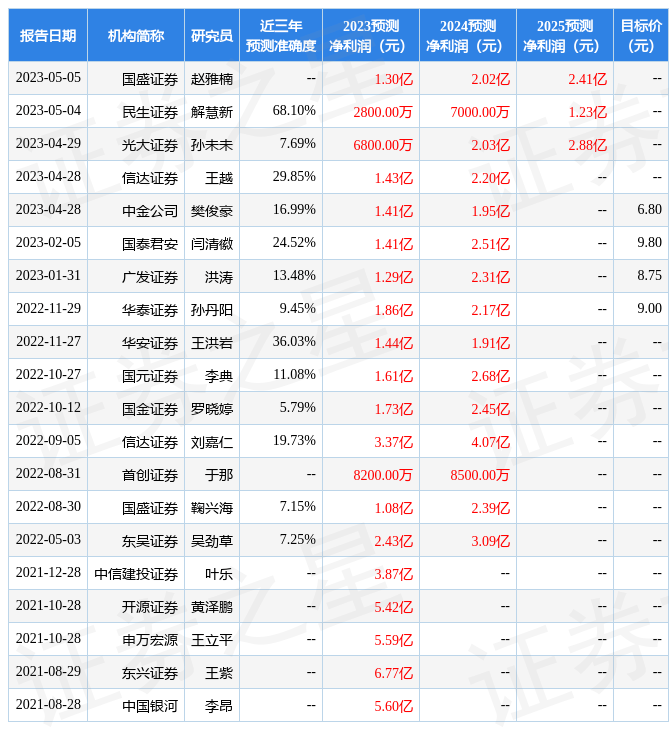Click the institution 开源证券
Screen dimensions: 669x730
coord(150,608)
